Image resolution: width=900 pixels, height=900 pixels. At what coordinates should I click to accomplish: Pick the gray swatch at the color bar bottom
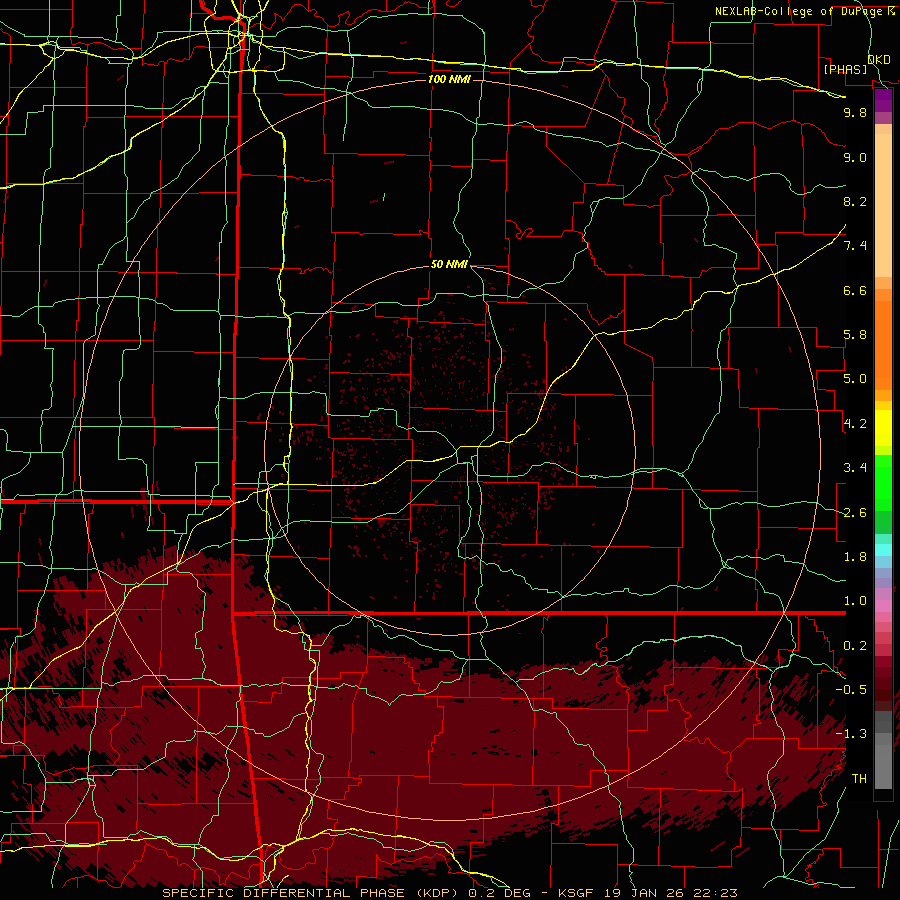[x=883, y=767]
